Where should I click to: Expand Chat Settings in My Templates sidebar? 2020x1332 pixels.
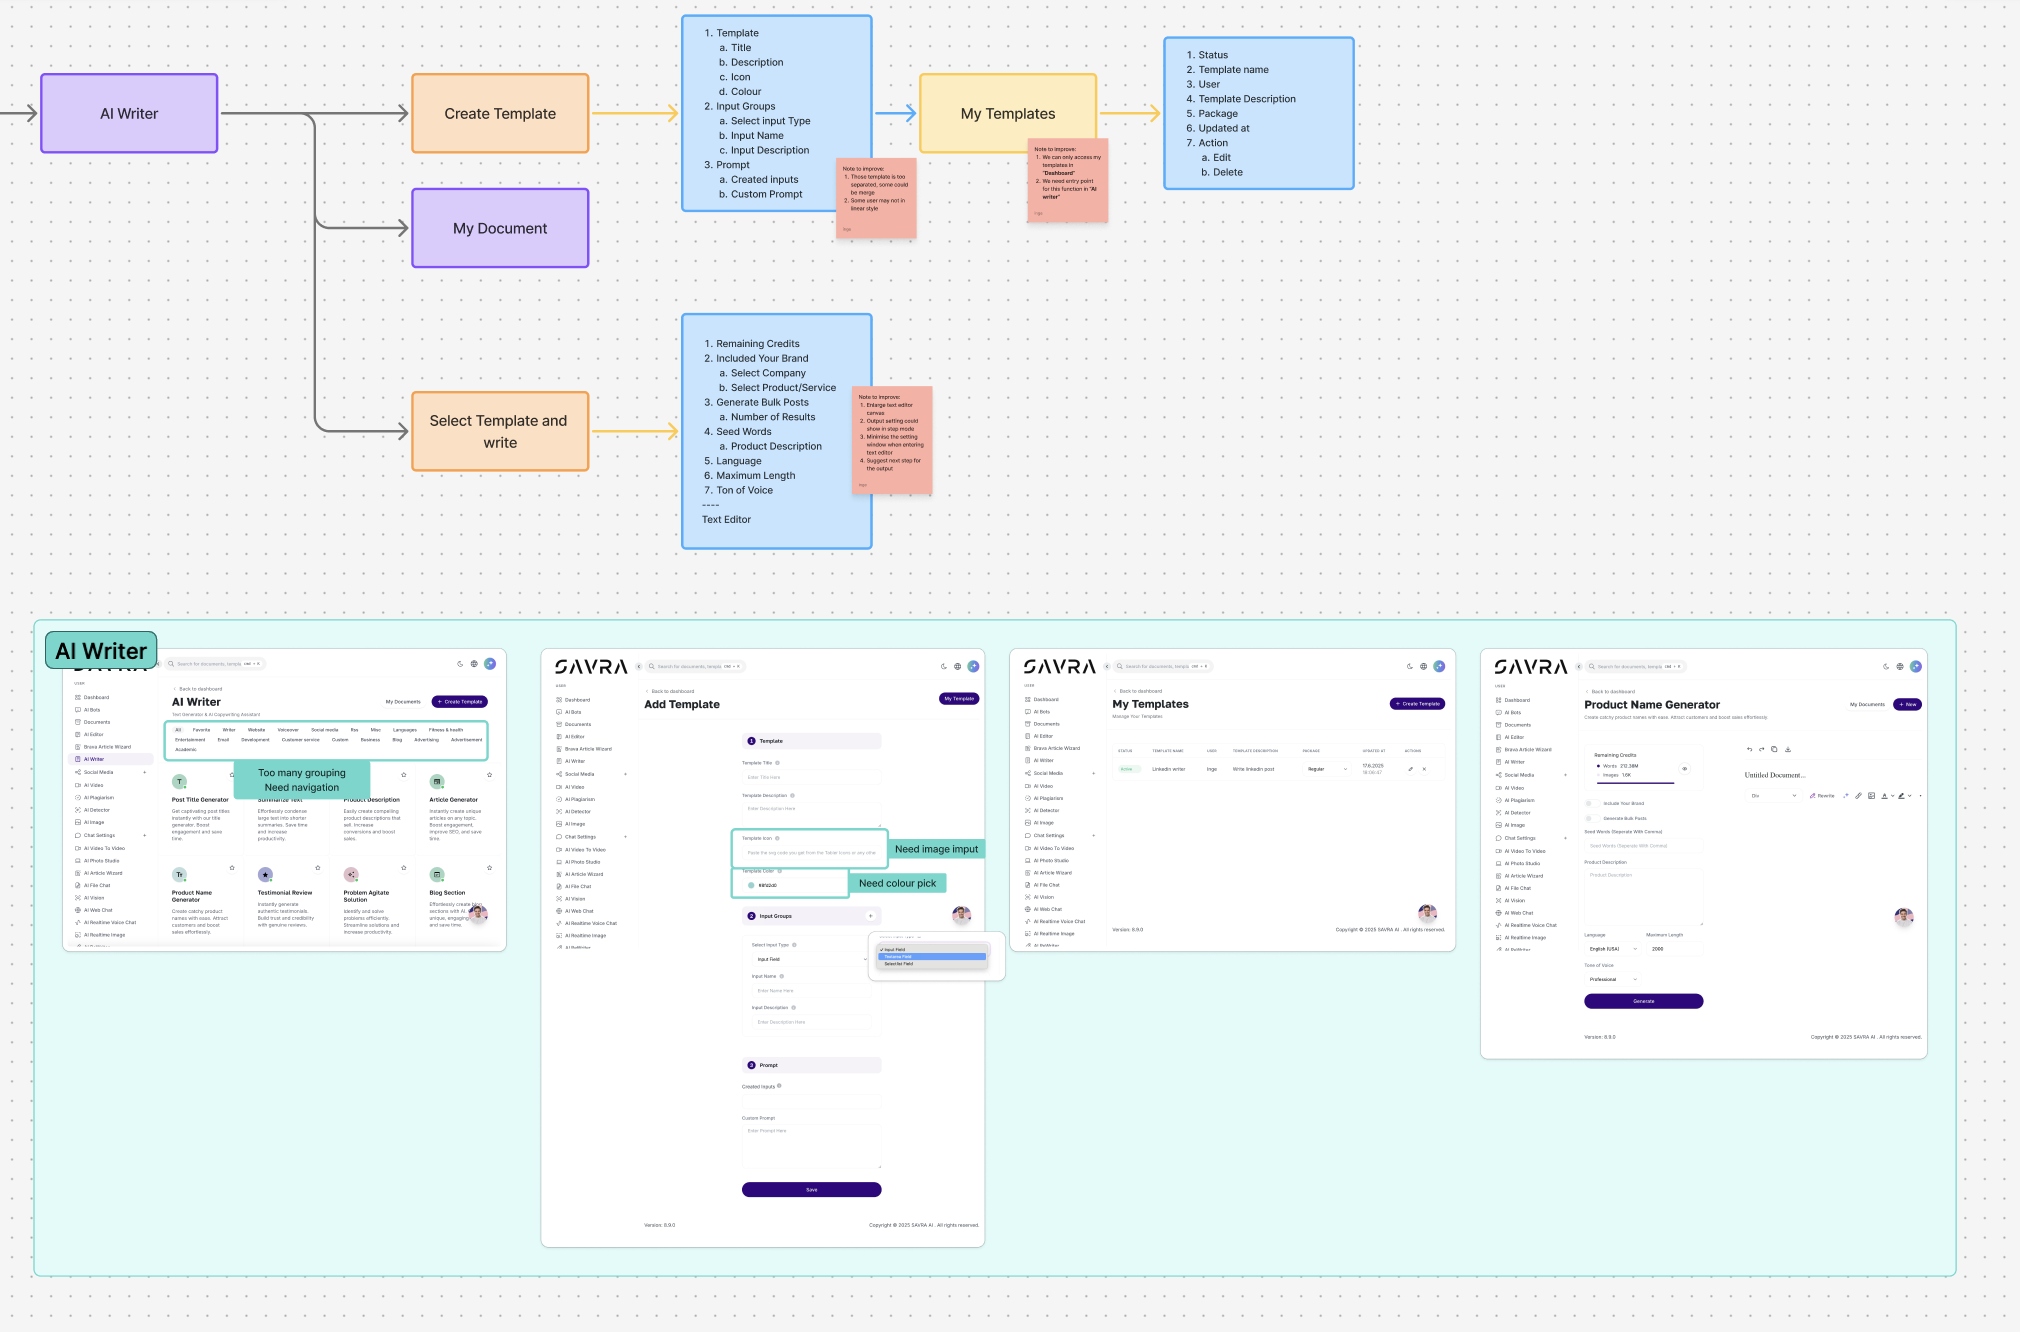[1094, 835]
